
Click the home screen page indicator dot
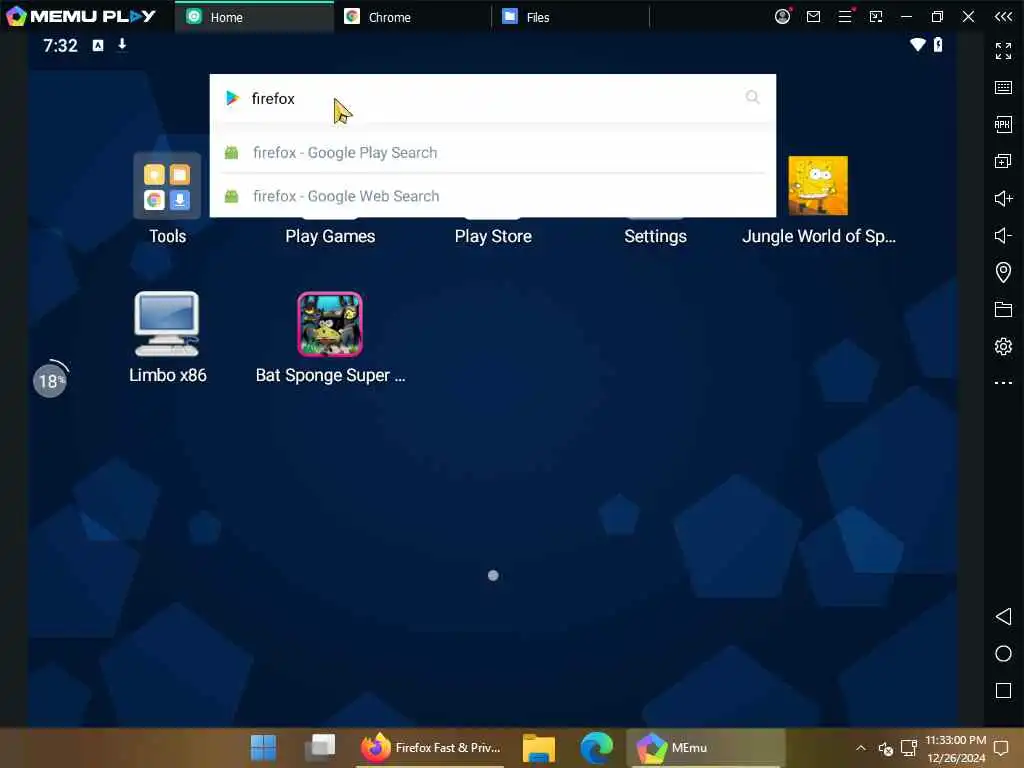pos(493,575)
